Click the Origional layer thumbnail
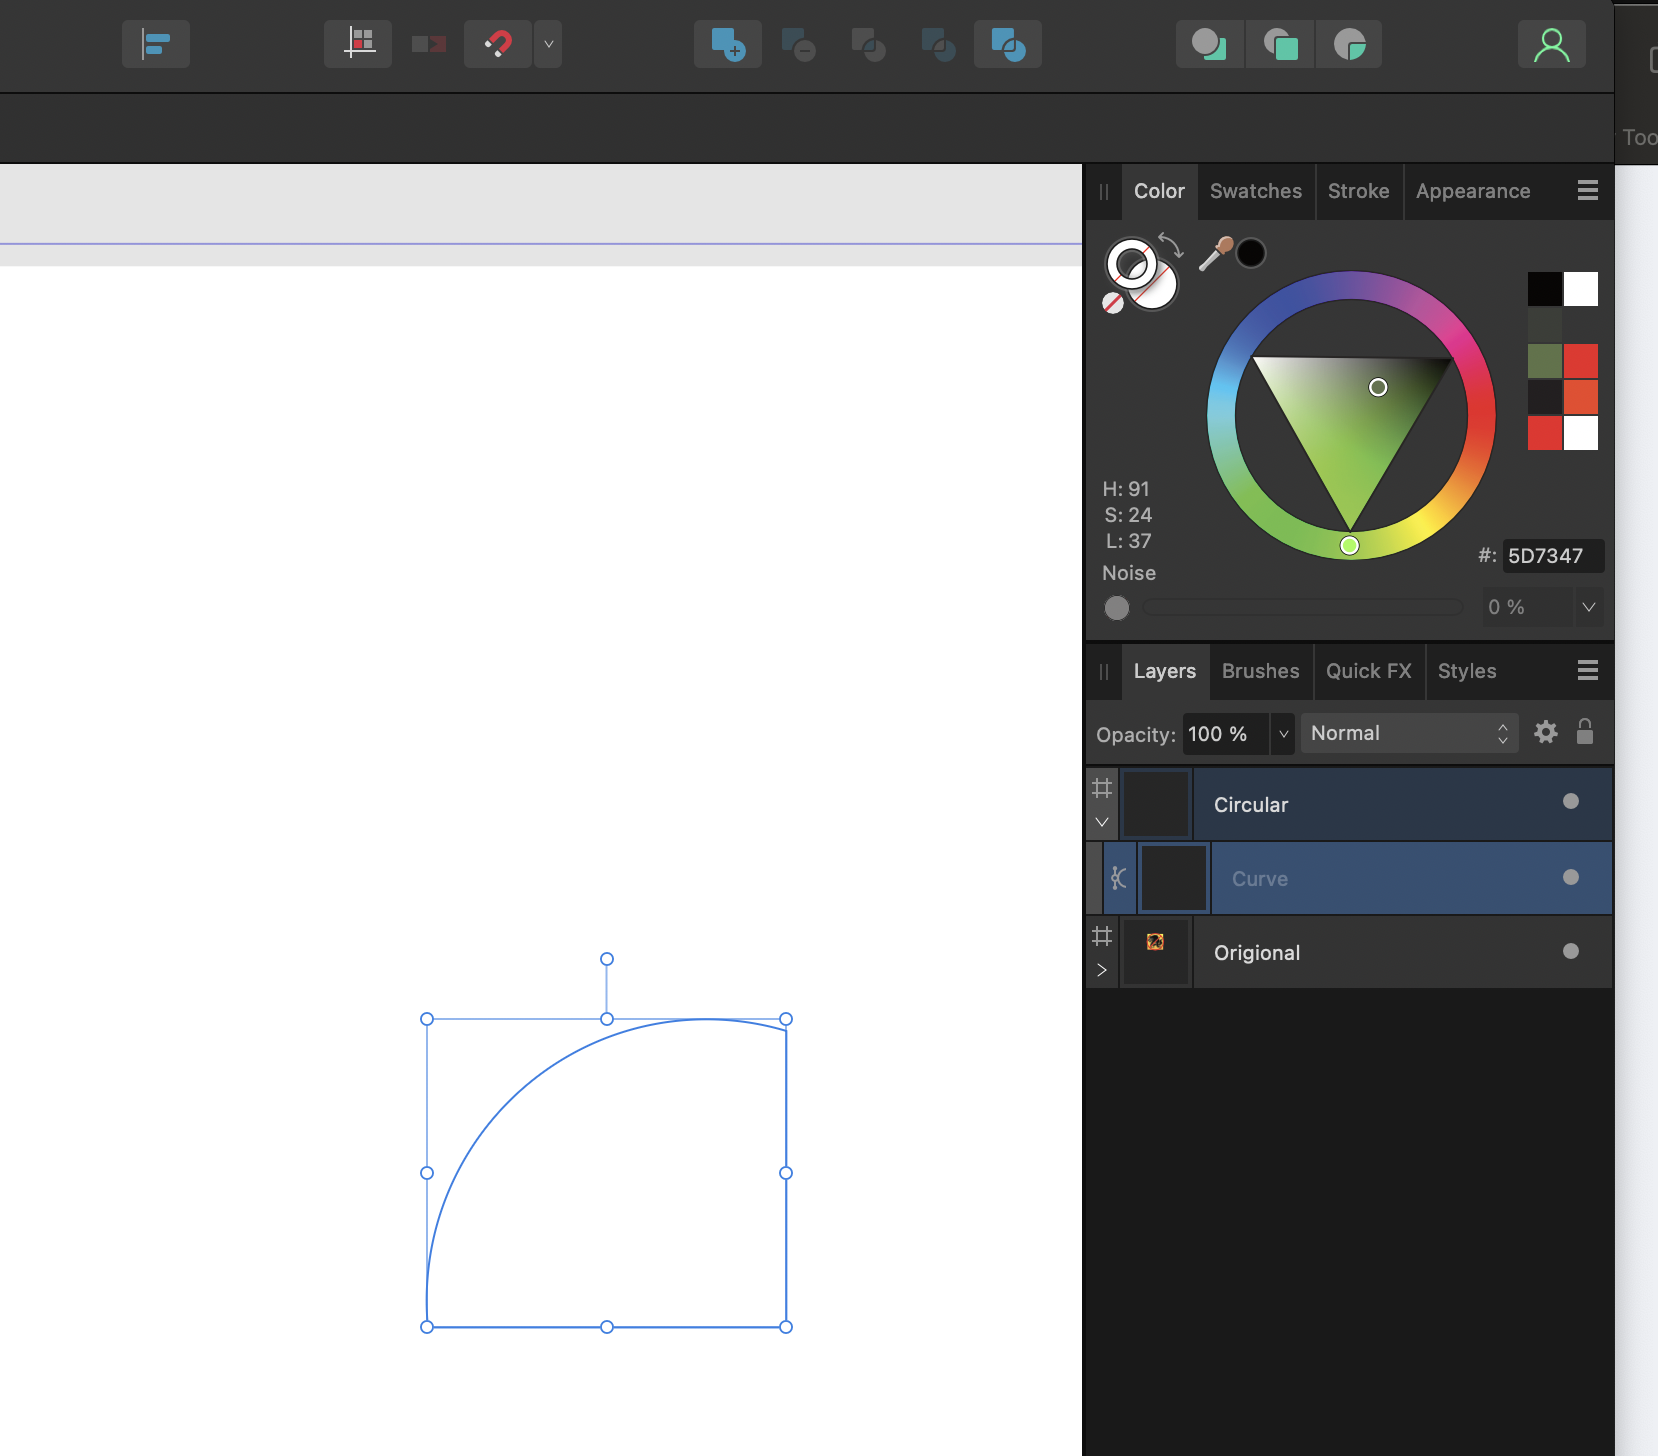 tap(1156, 952)
